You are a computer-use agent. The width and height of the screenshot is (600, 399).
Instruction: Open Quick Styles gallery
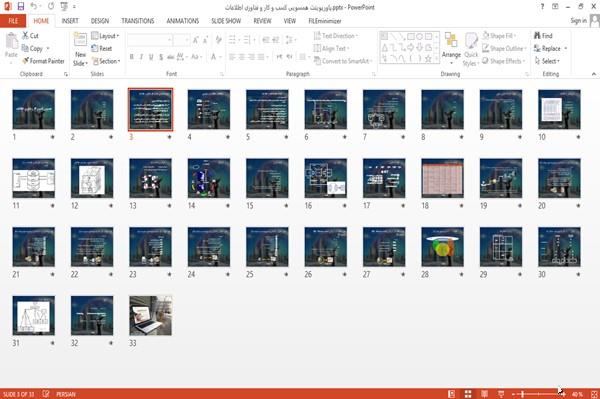click(471, 50)
